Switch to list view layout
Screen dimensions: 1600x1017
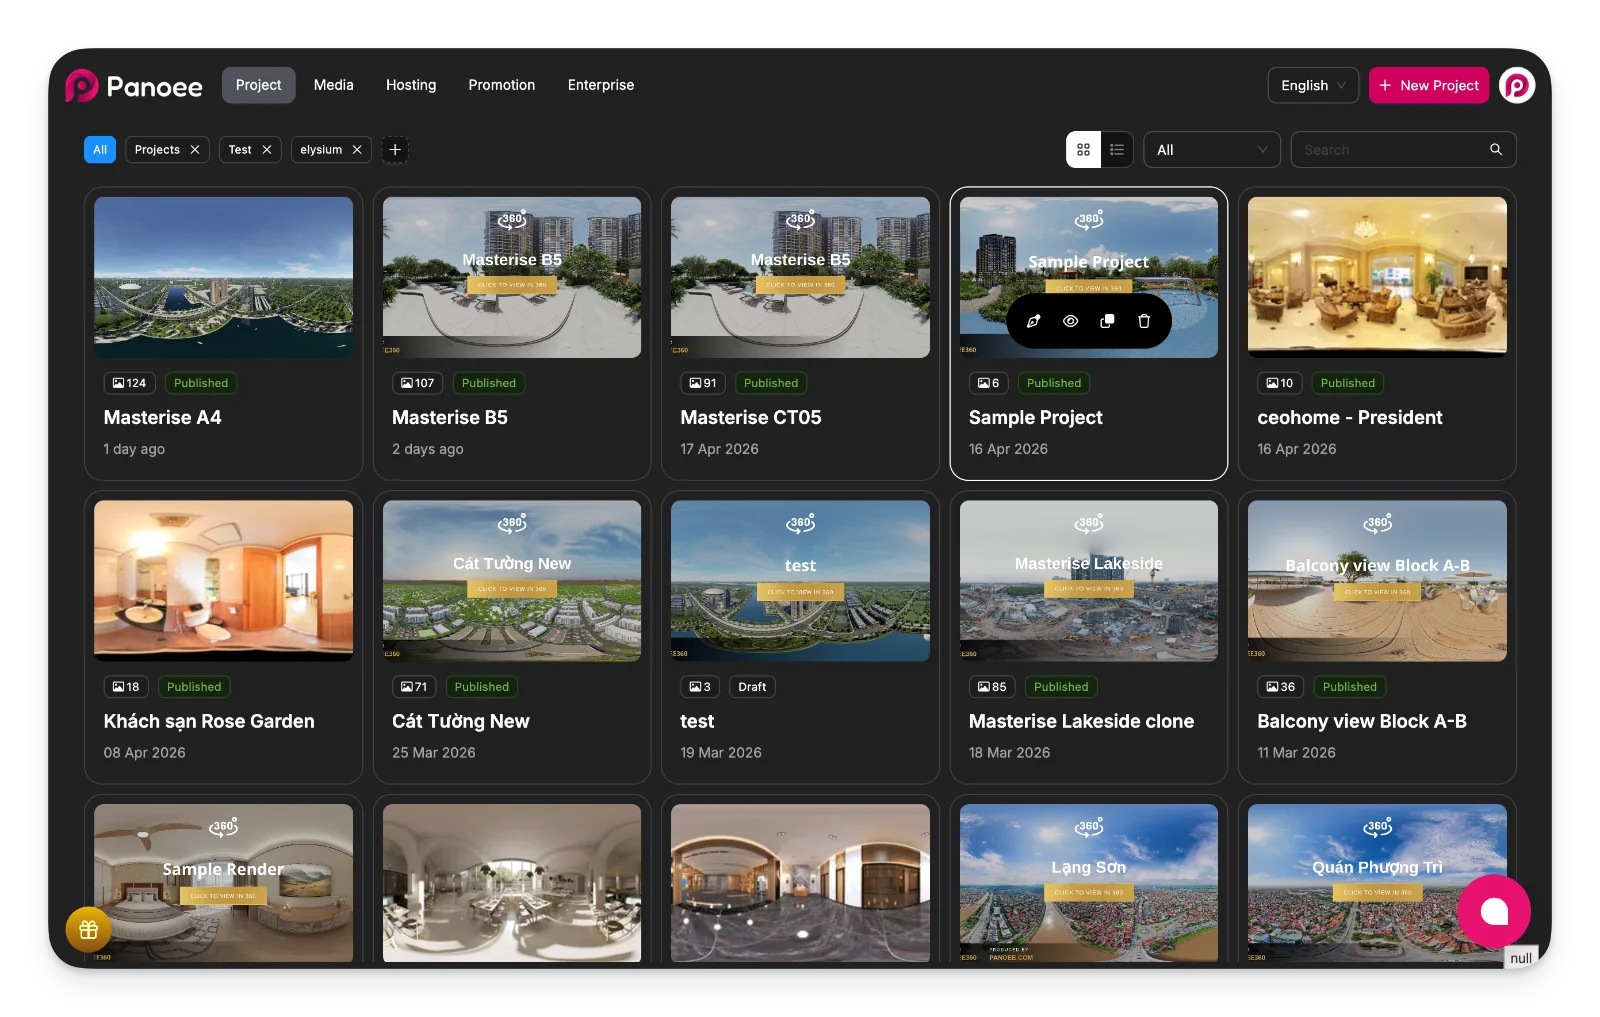[1117, 150]
